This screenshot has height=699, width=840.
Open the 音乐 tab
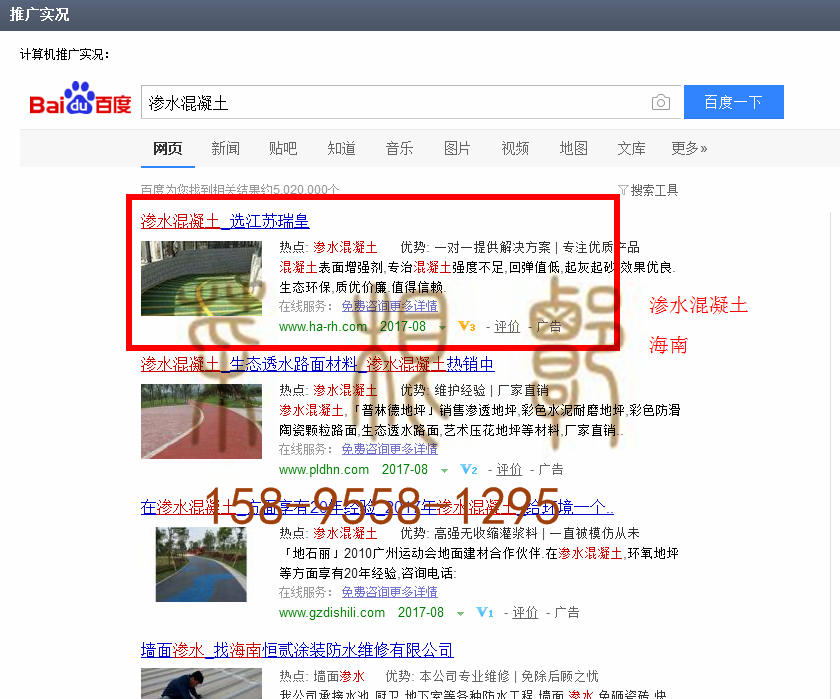(x=399, y=148)
